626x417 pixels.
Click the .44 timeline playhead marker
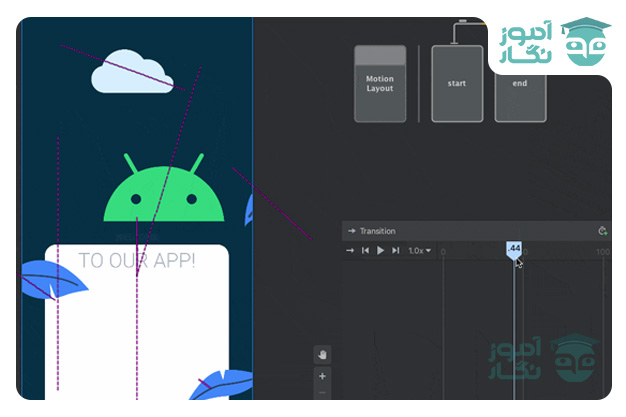tap(514, 249)
